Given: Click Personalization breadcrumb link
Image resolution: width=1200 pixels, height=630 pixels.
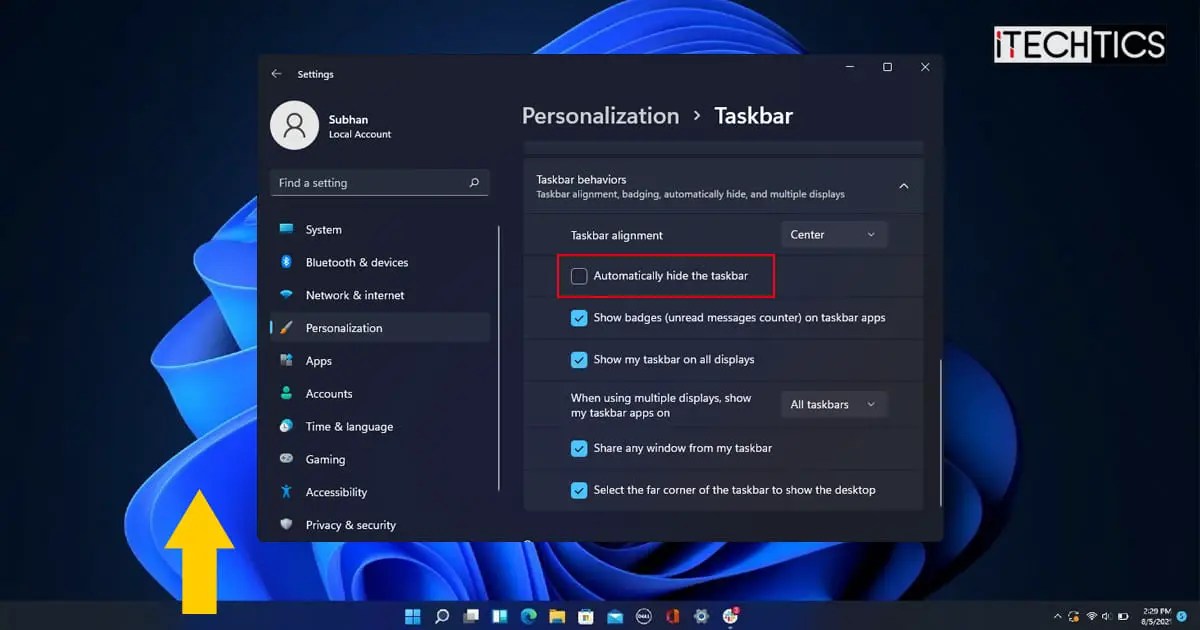Looking at the screenshot, I should [x=600, y=116].
